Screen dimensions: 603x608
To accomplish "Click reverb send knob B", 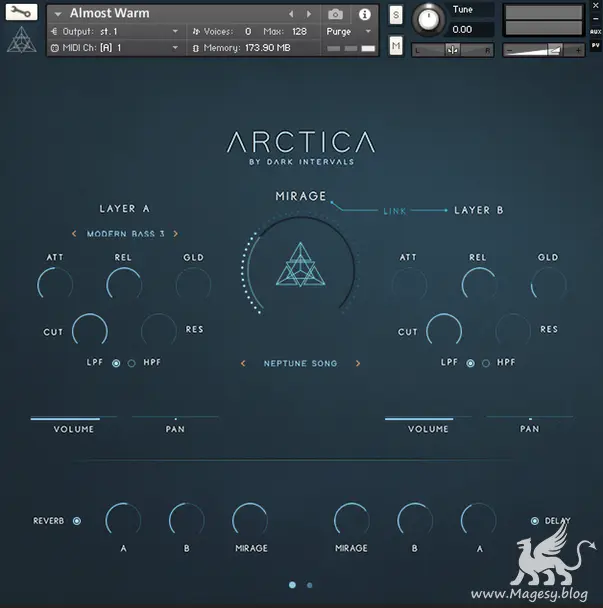I will point(187,520).
